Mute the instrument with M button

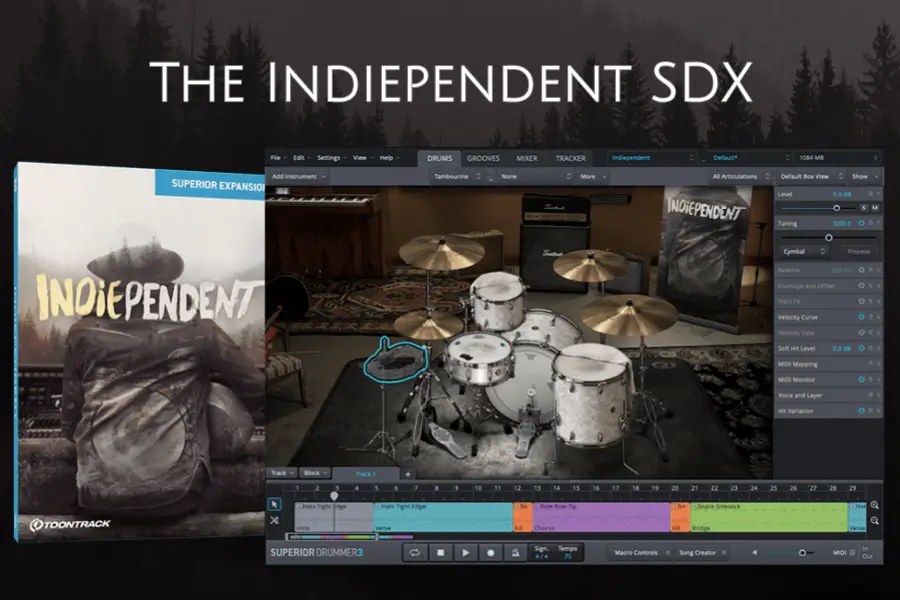[x=875, y=208]
